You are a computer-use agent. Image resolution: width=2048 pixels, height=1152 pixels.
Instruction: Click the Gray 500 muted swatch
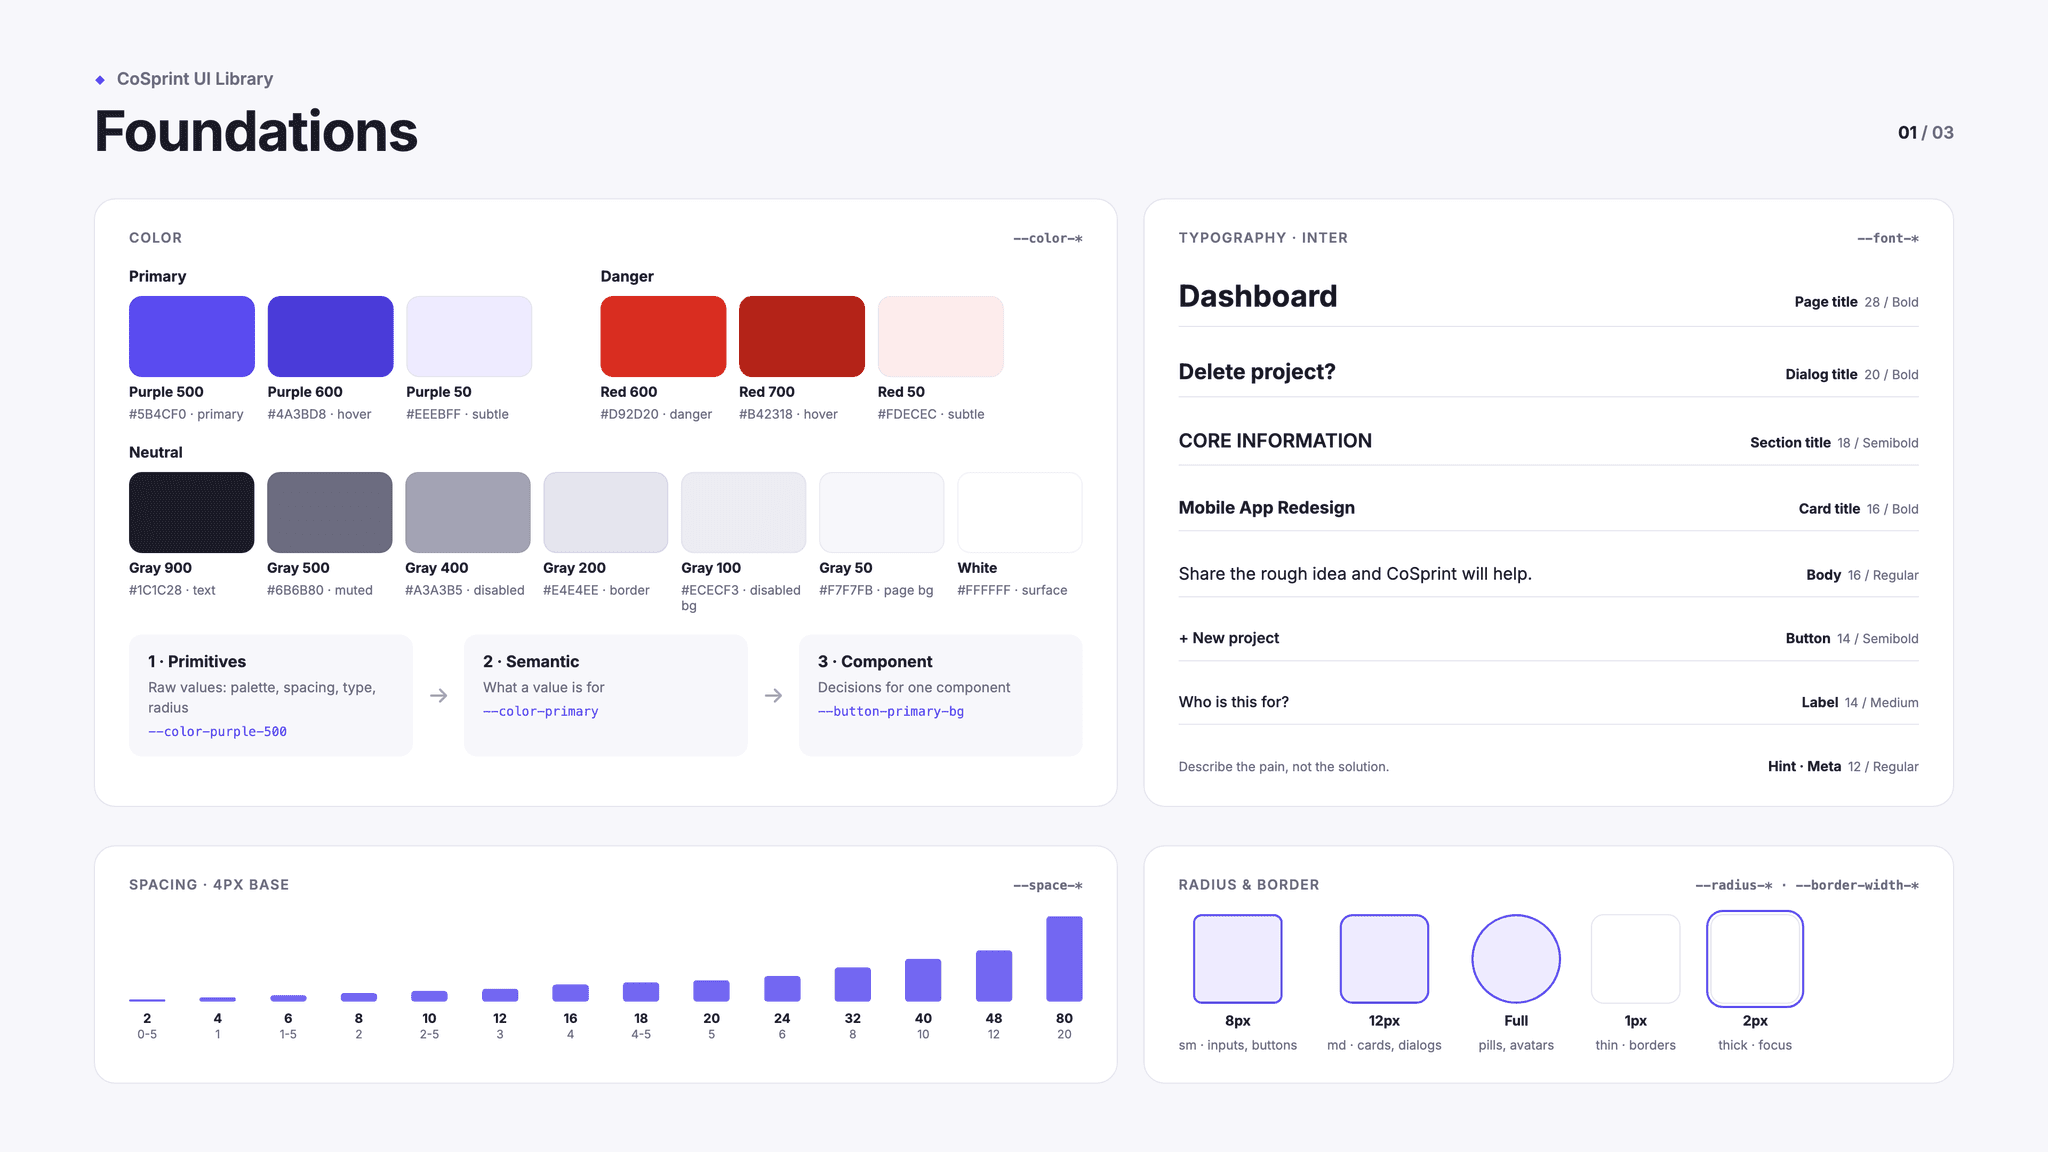coord(330,512)
